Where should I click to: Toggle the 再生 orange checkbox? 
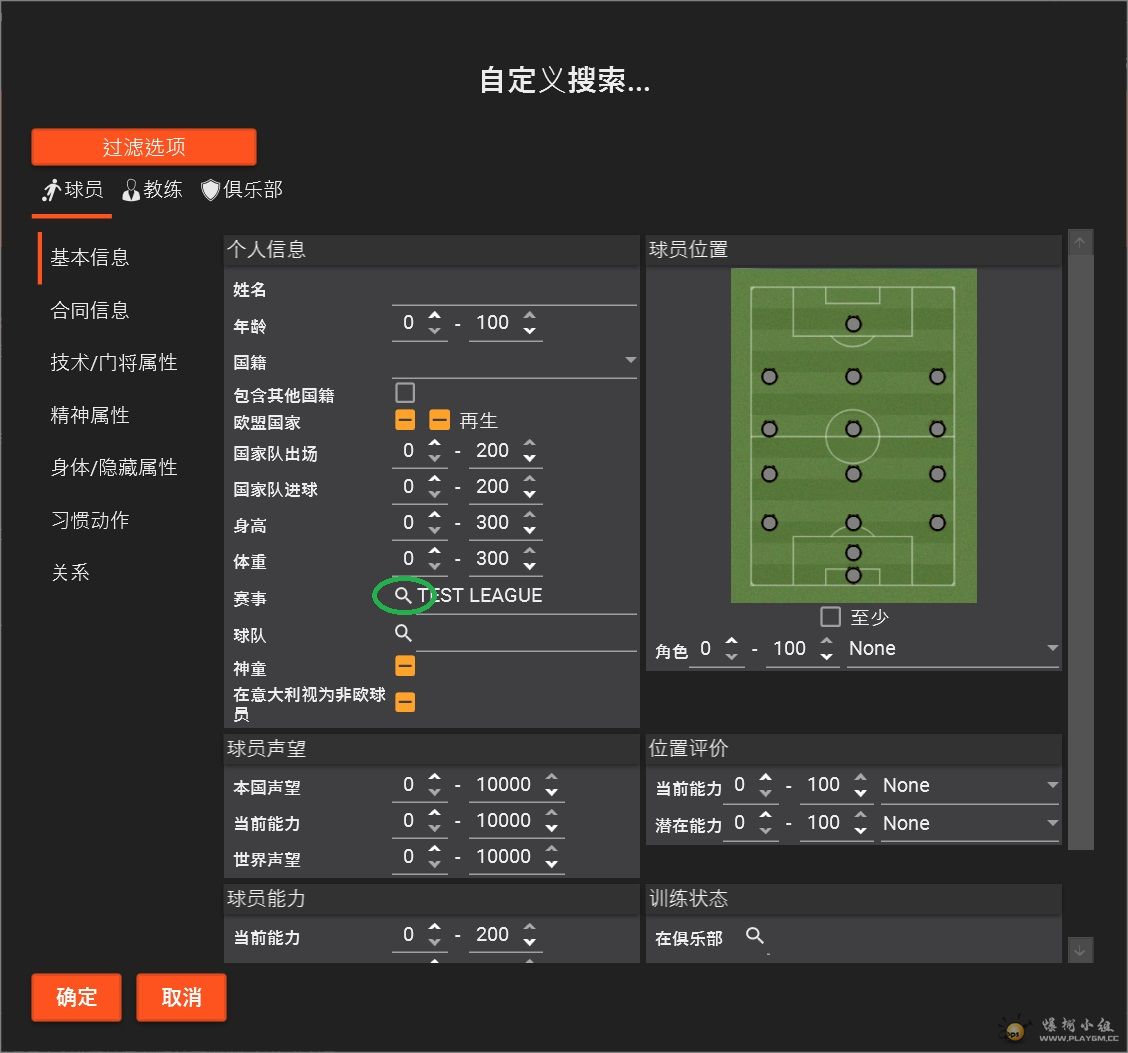click(439, 419)
